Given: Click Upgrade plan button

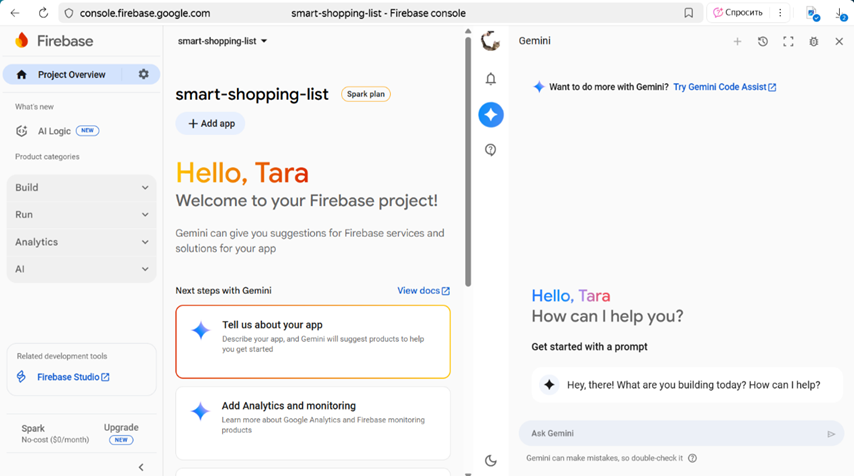Looking at the screenshot, I should [121, 433].
